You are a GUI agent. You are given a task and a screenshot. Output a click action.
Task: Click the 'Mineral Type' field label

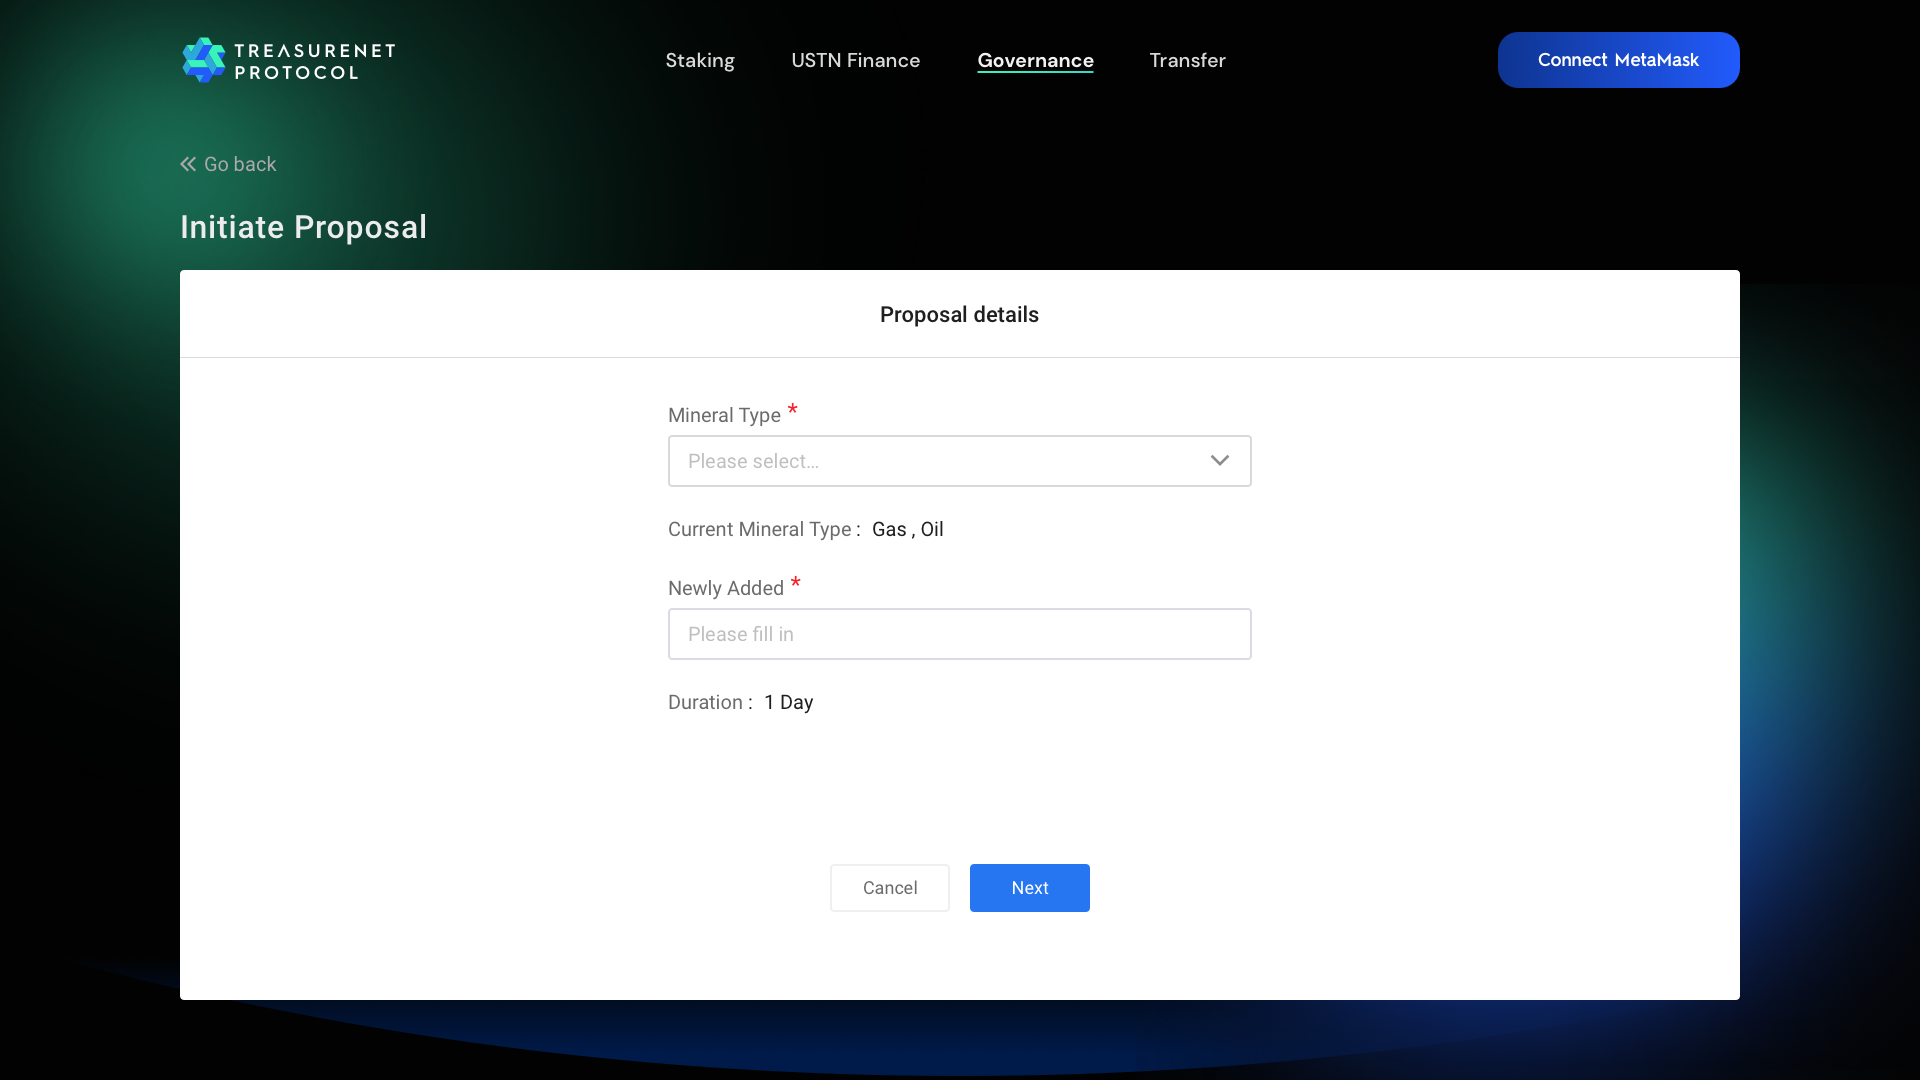(x=724, y=415)
